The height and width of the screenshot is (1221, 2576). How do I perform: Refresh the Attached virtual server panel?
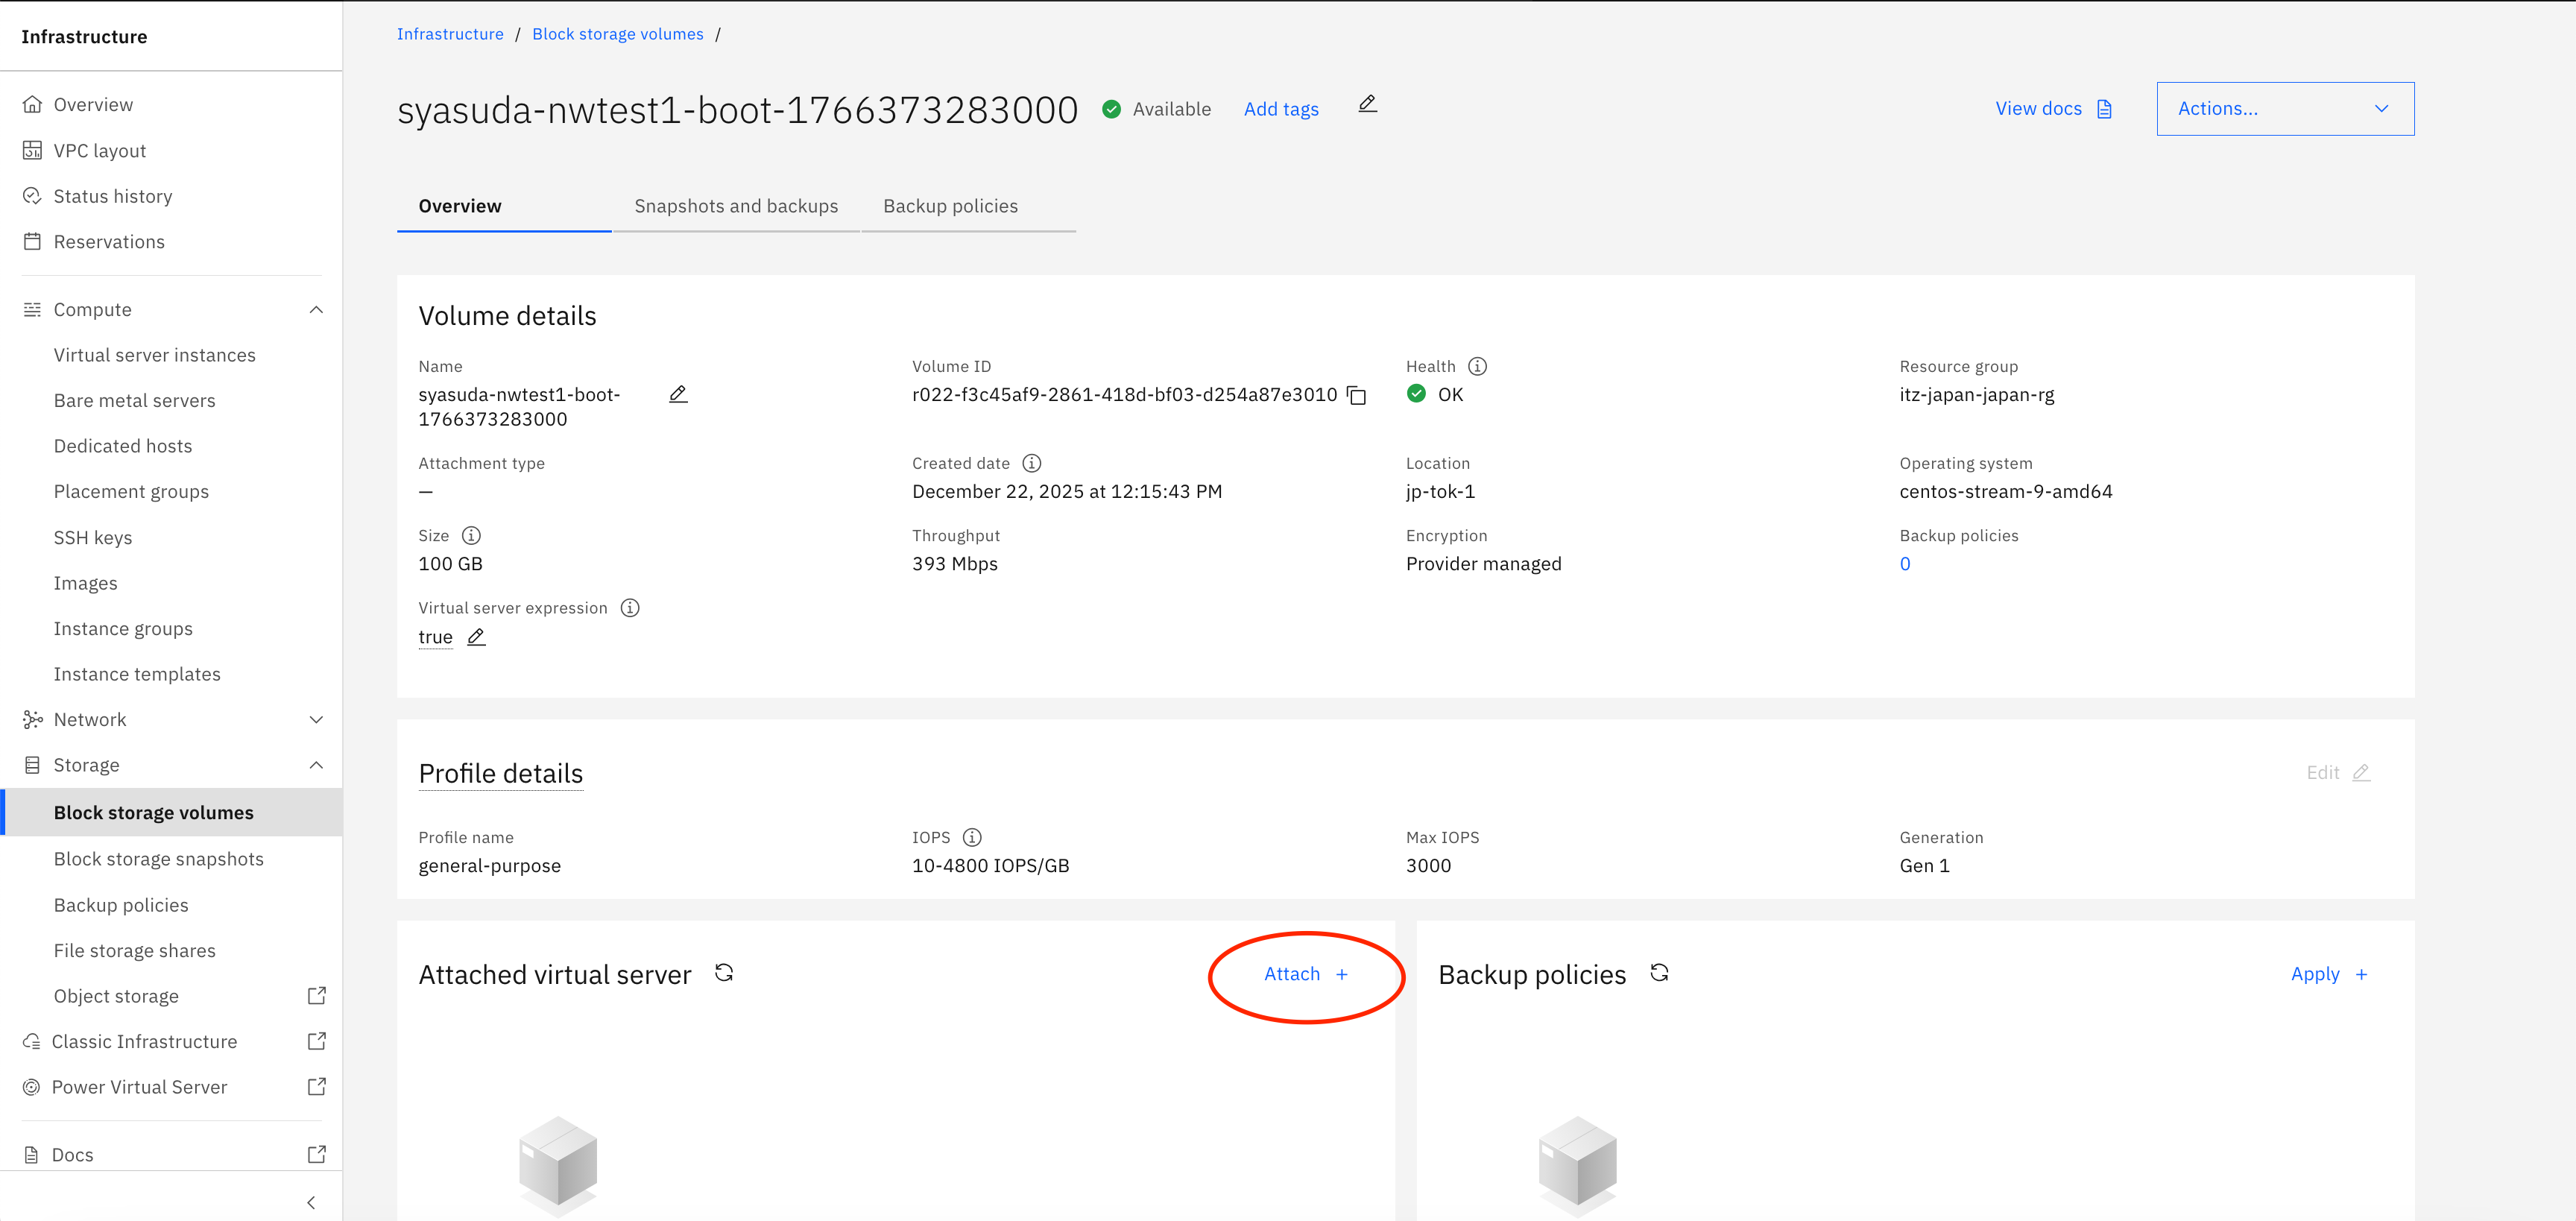pos(724,973)
